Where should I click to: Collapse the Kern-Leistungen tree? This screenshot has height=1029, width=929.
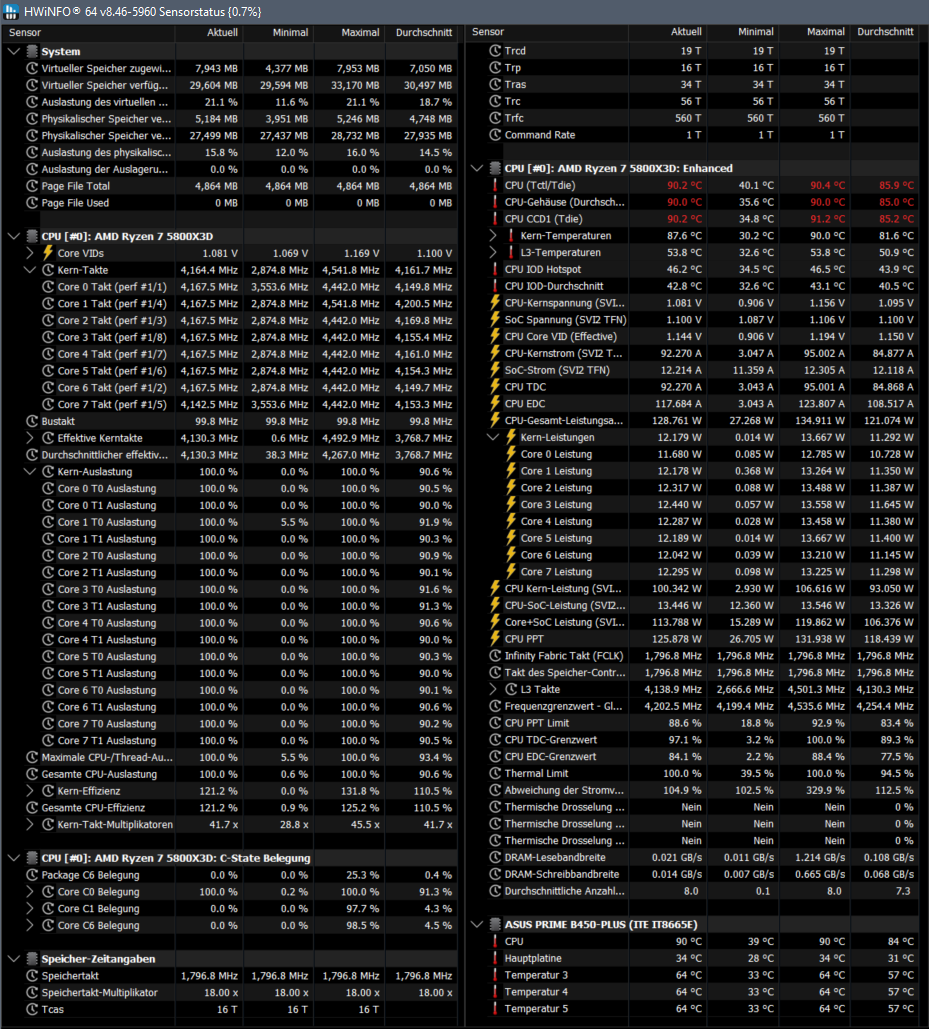coord(493,437)
